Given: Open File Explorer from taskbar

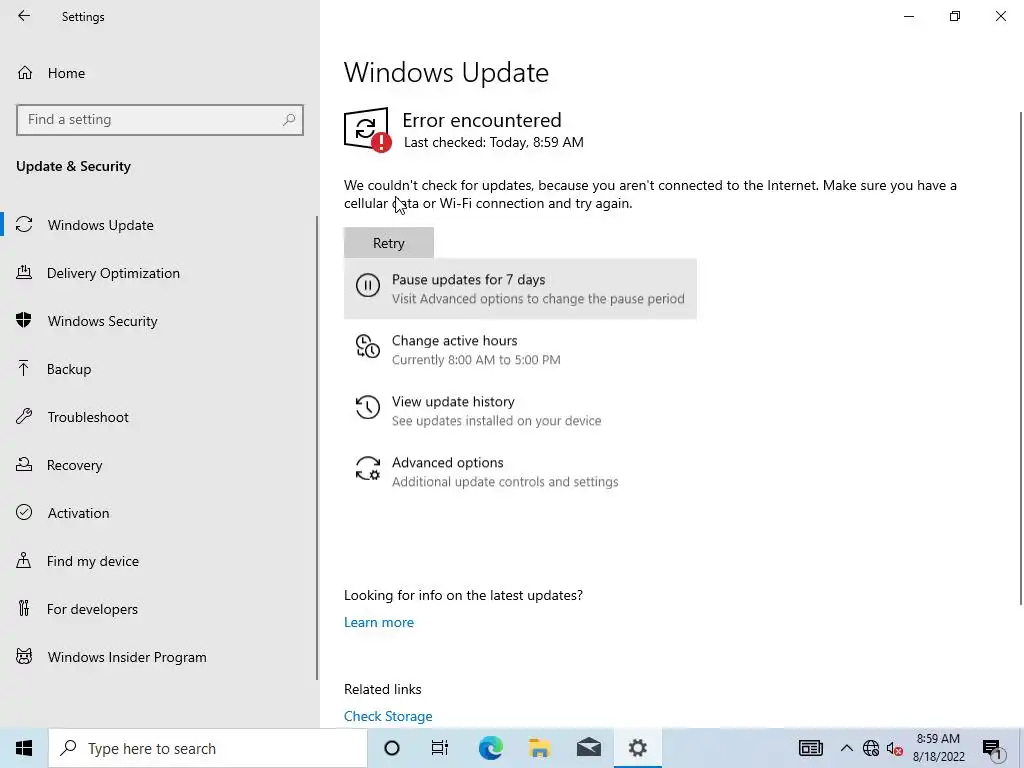Looking at the screenshot, I should point(539,748).
